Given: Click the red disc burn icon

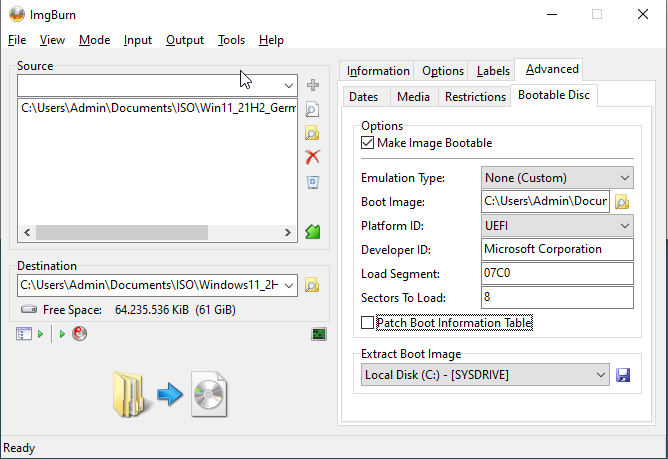Looking at the screenshot, I should pyautogui.click(x=79, y=333).
